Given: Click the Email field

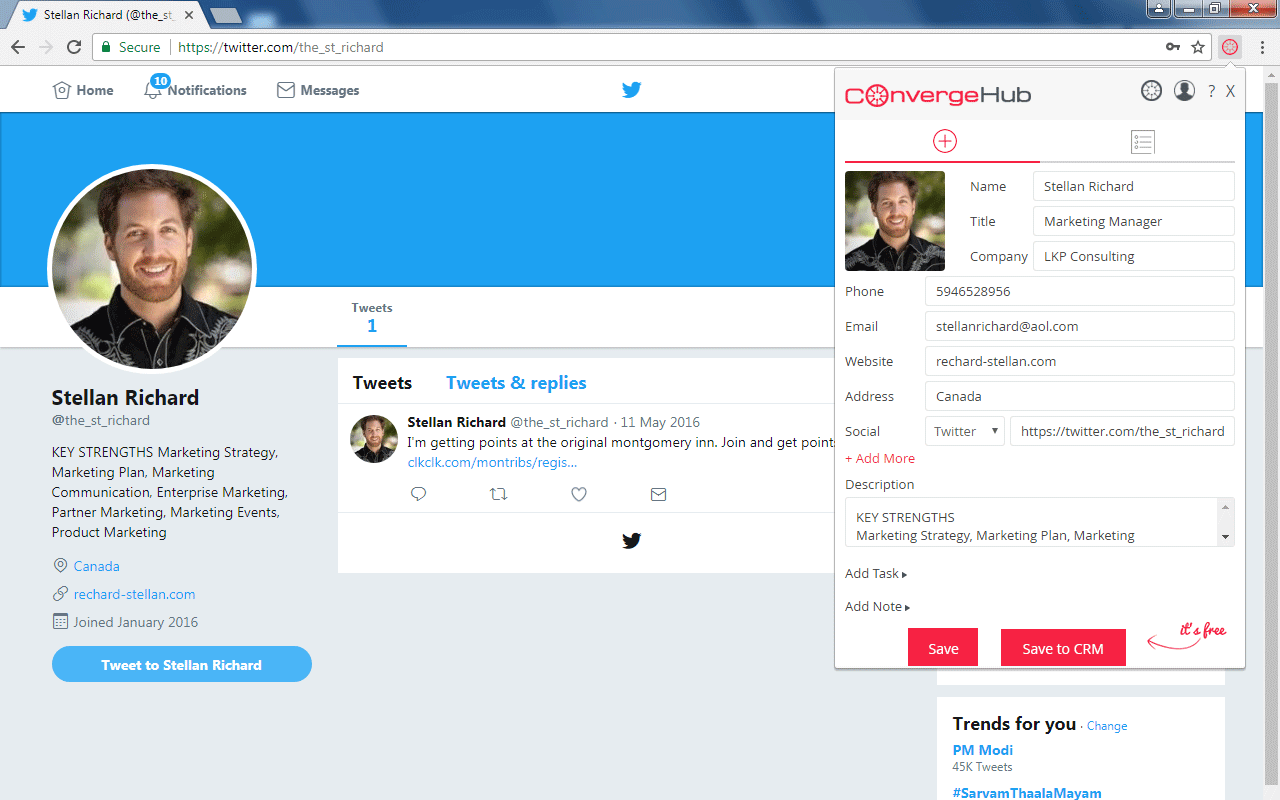Looking at the screenshot, I should (1080, 326).
